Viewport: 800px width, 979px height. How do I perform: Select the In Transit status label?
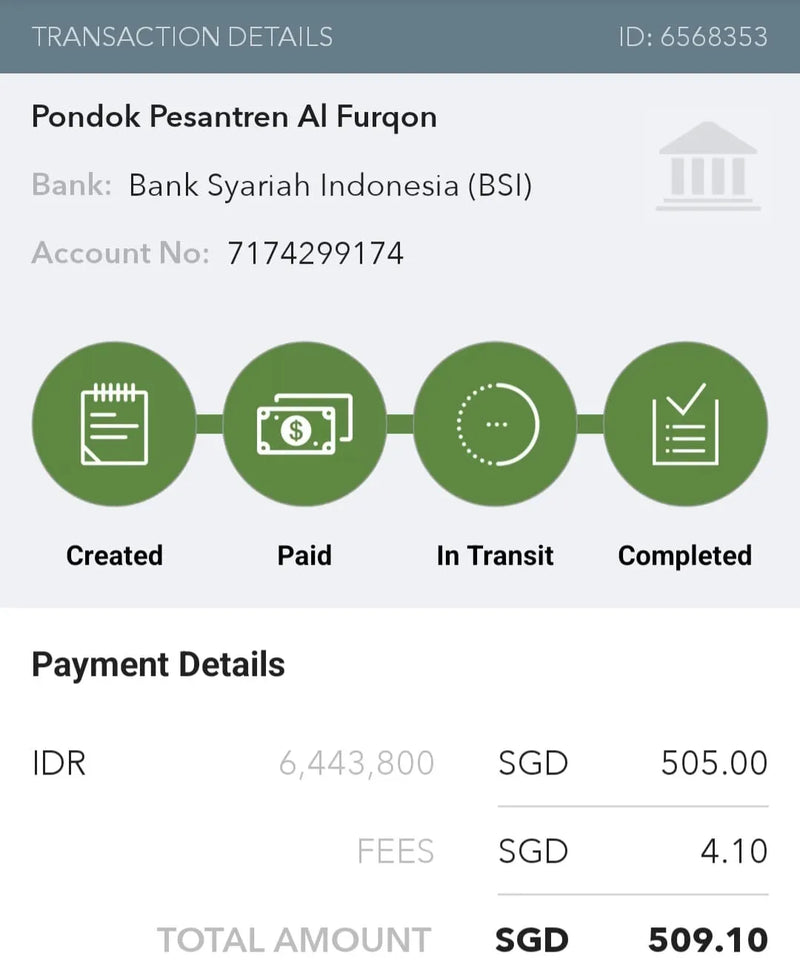click(x=495, y=555)
